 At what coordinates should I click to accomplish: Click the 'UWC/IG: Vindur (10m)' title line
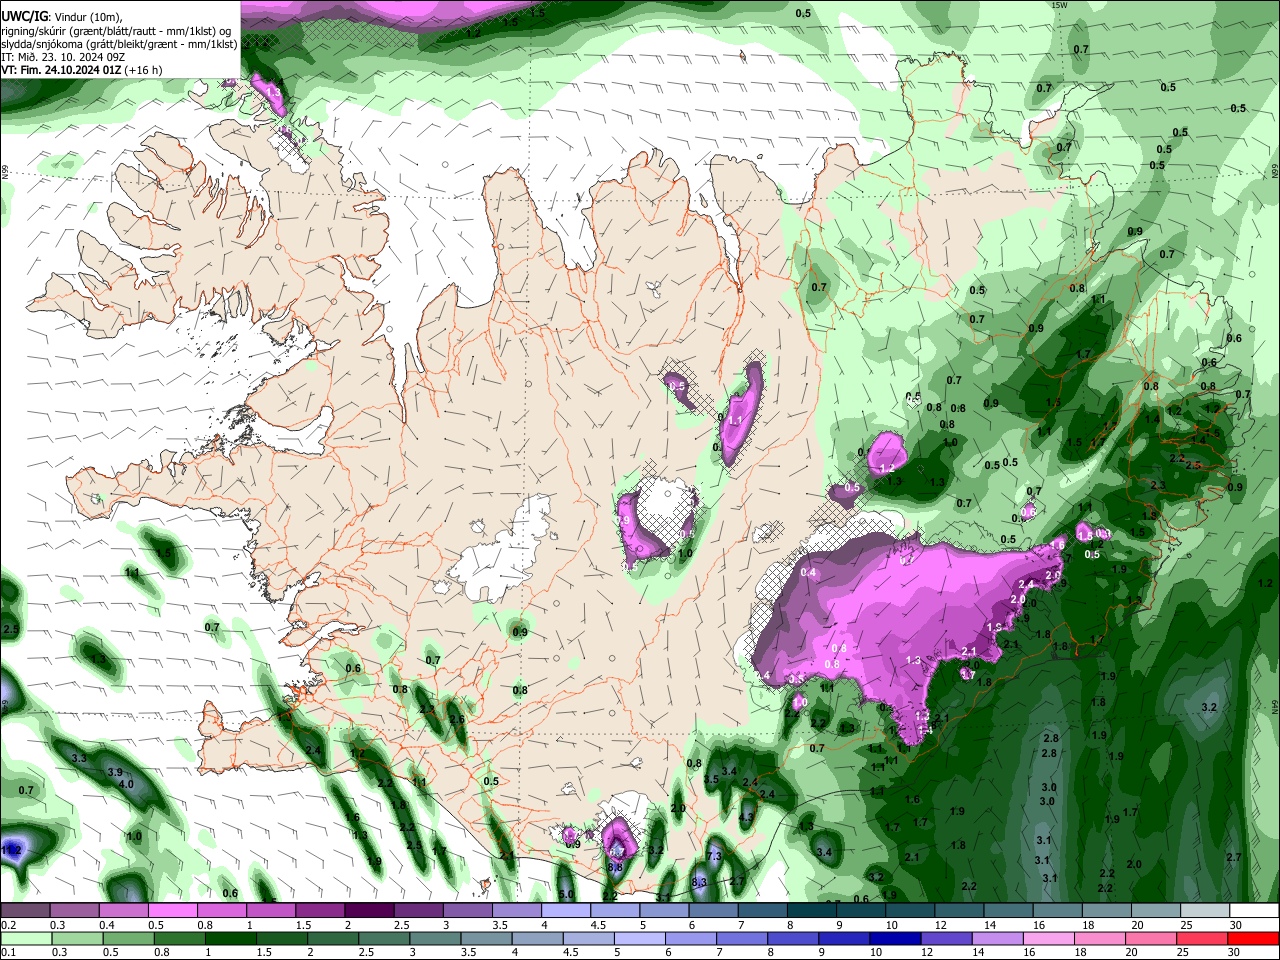coord(61,15)
